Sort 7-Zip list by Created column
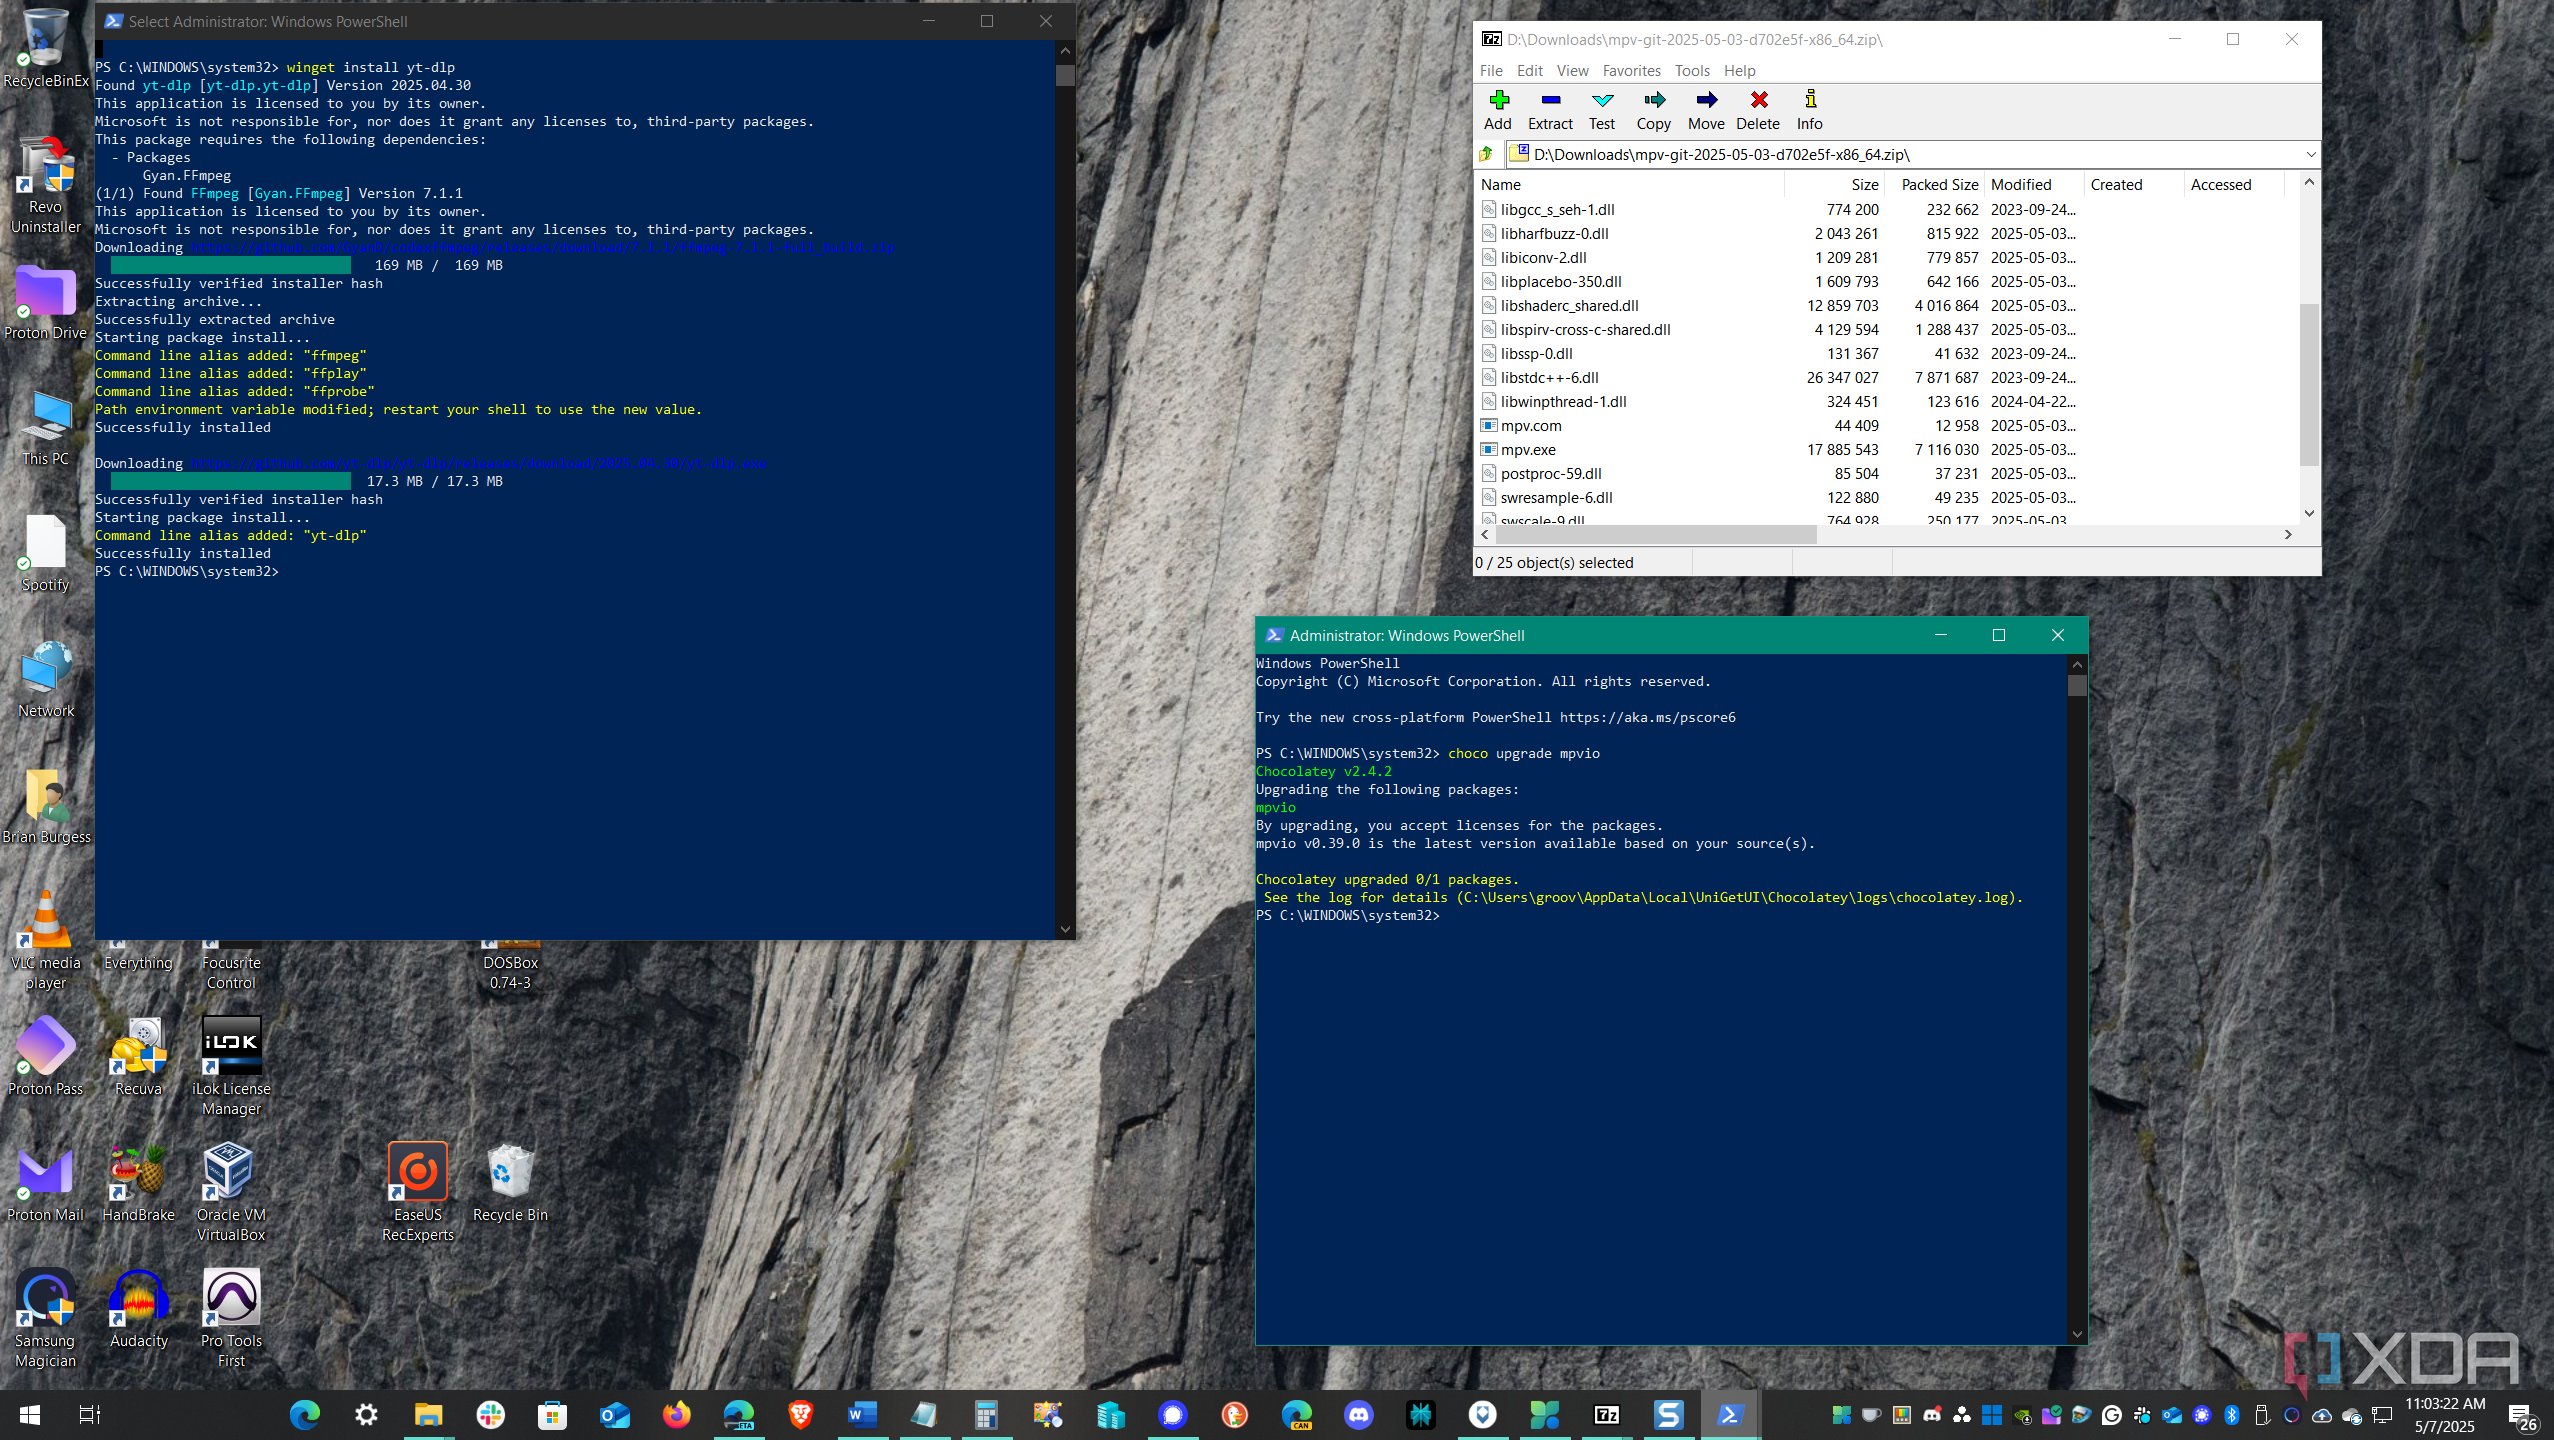Viewport: 2554px width, 1440px height. click(2135, 185)
